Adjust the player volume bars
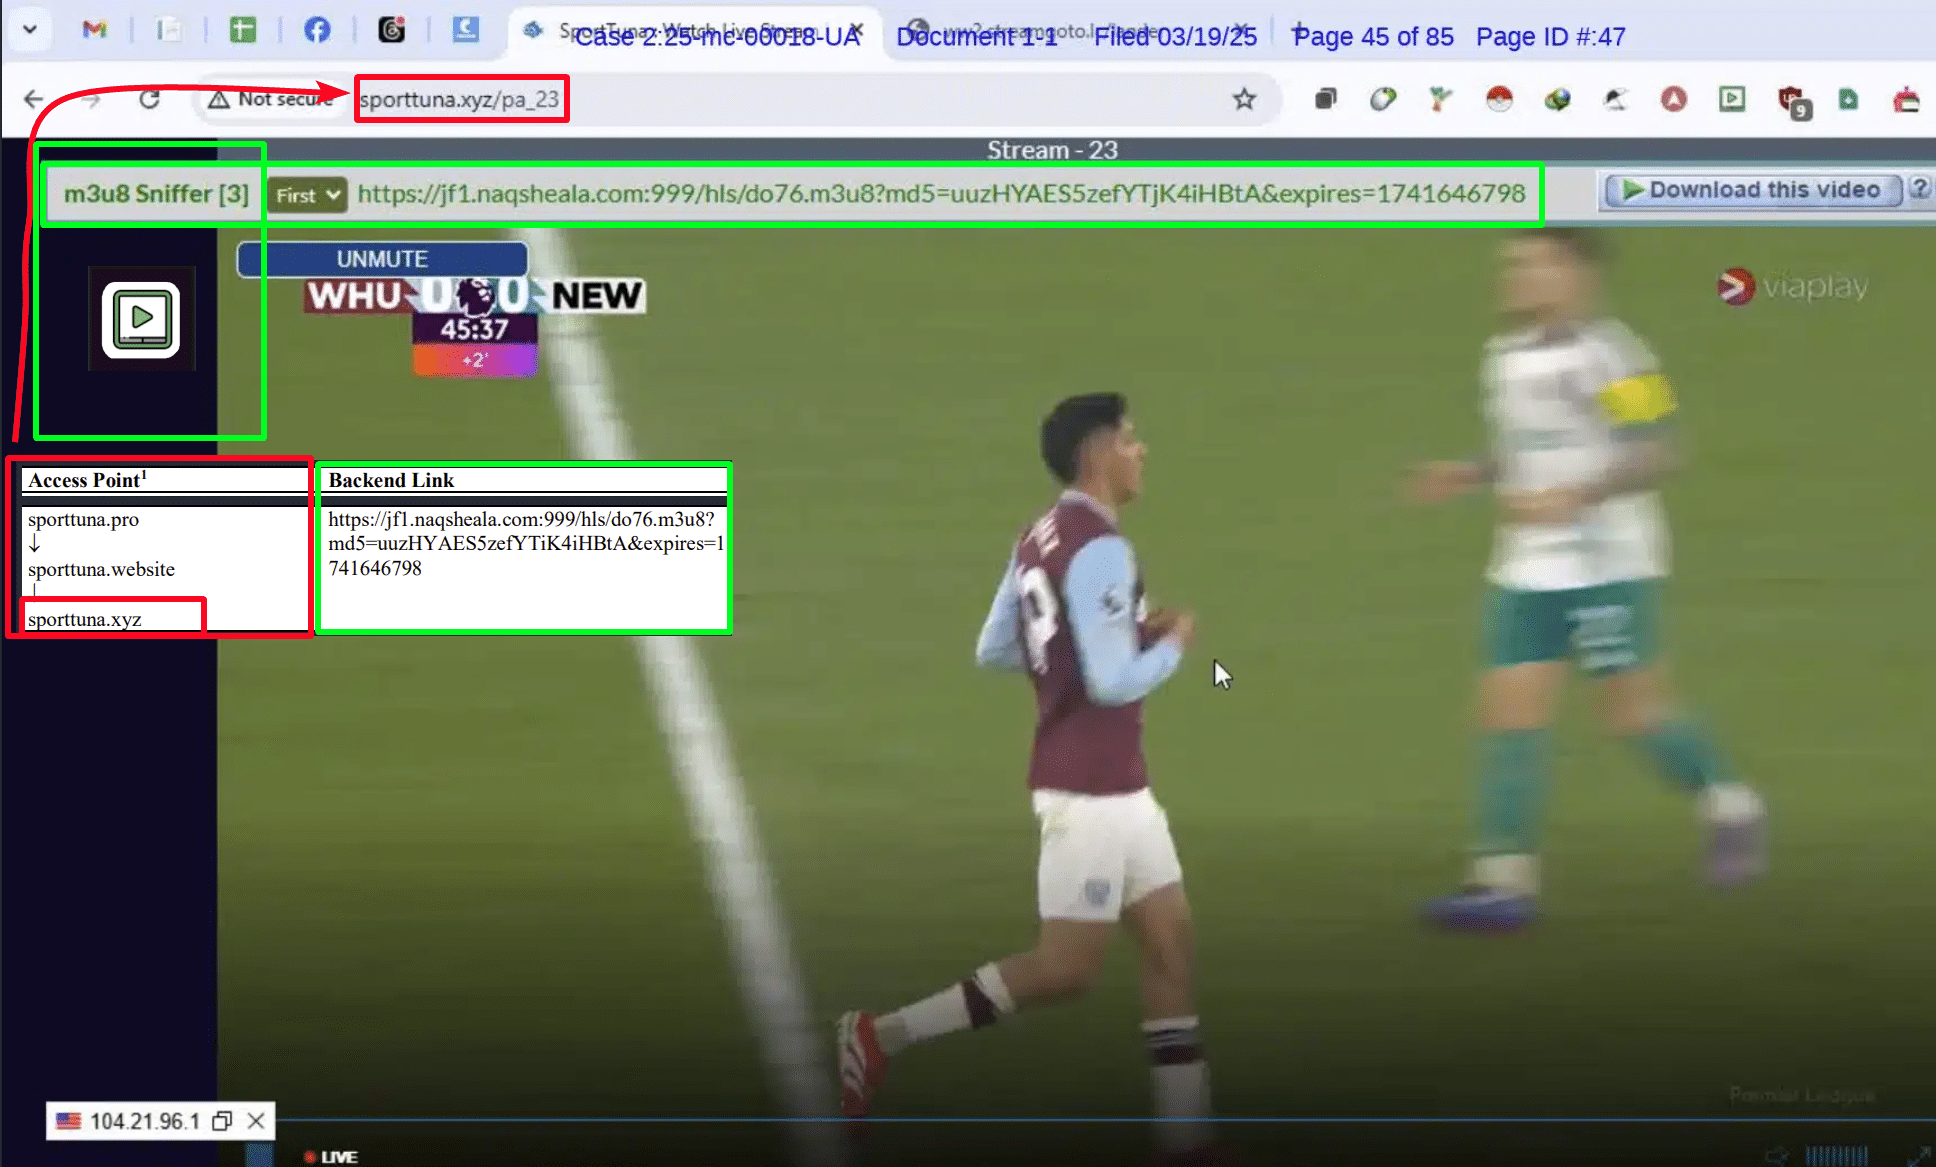Image resolution: width=1936 pixels, height=1167 pixels. [x=1836, y=1156]
